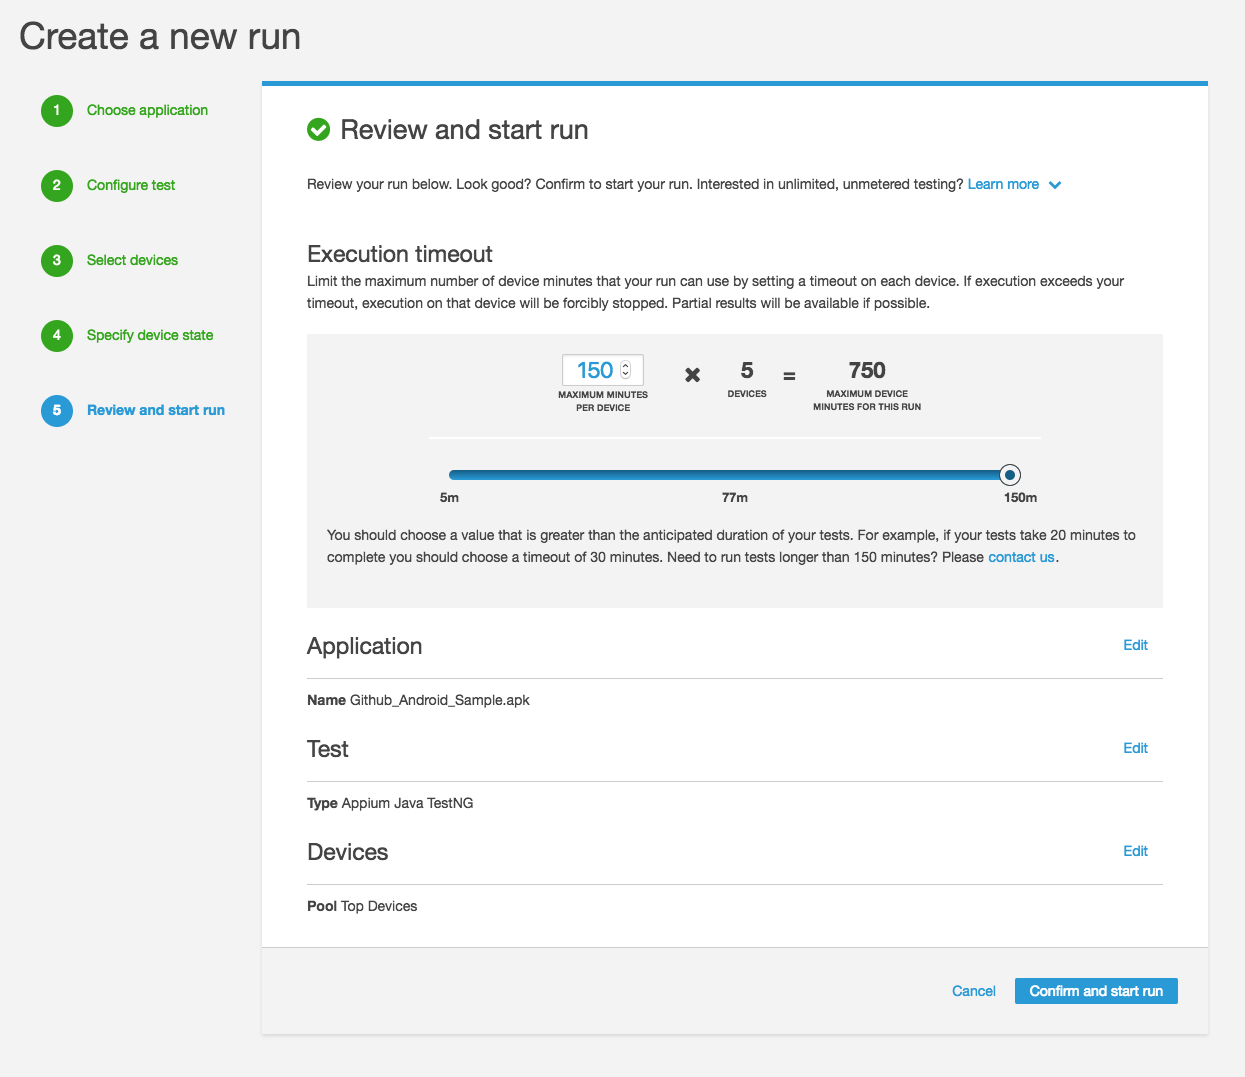Click step 5 blue circle icon

(x=57, y=411)
